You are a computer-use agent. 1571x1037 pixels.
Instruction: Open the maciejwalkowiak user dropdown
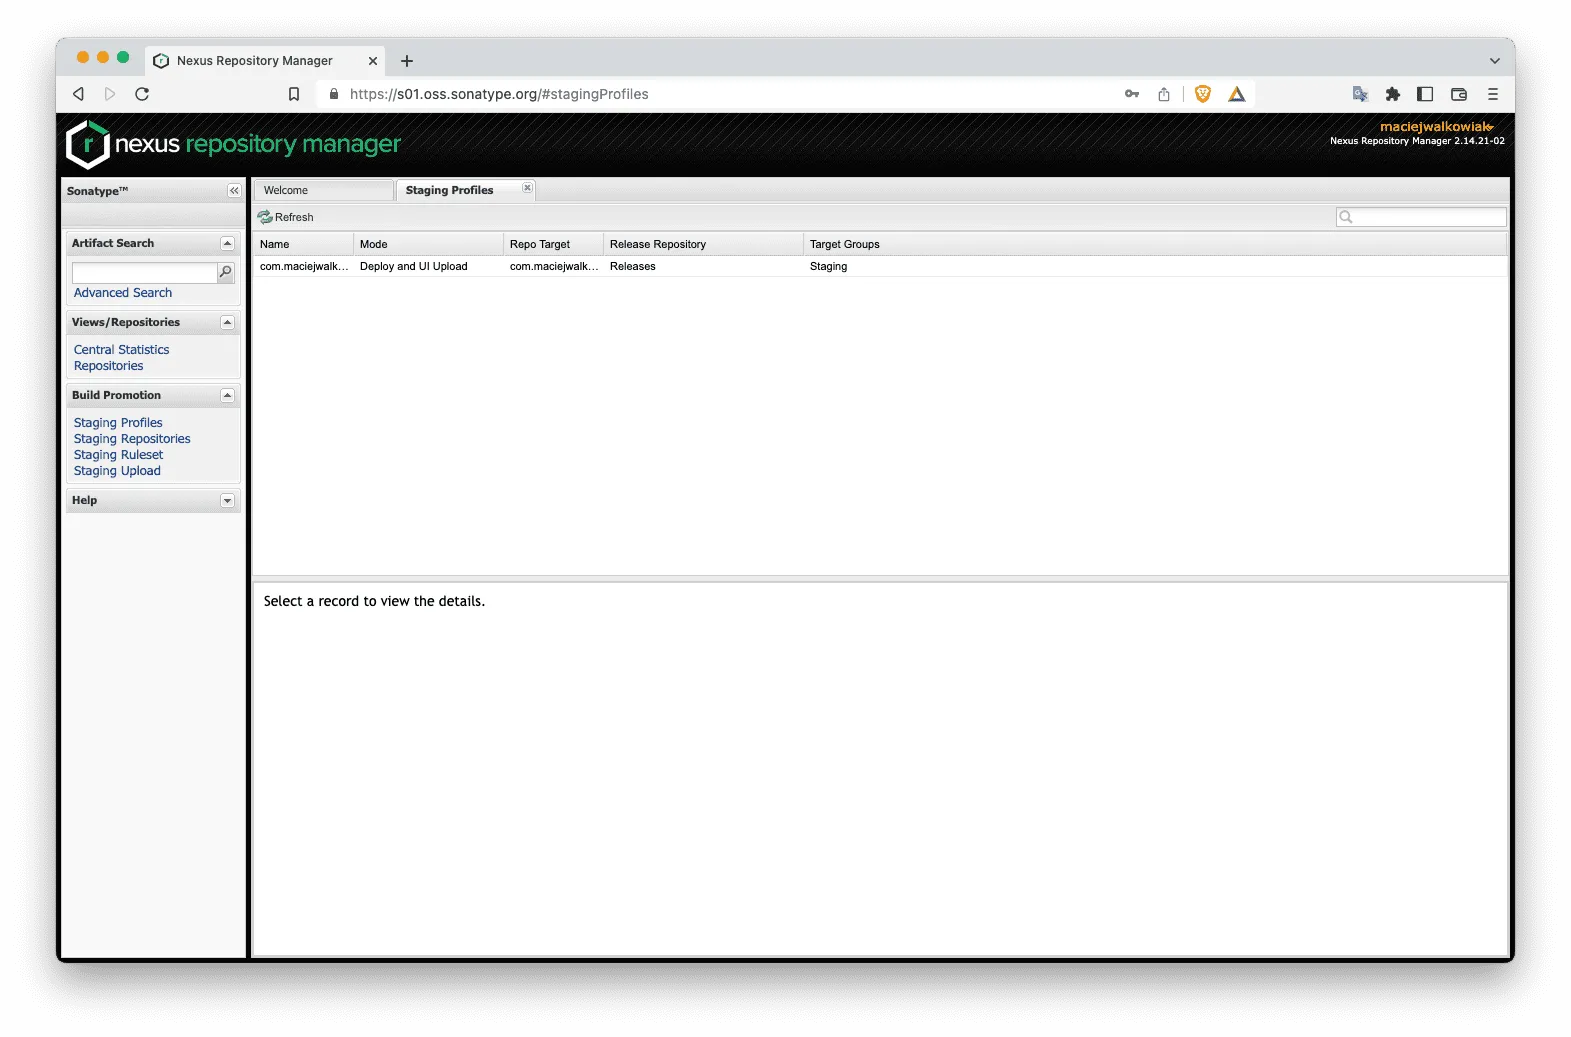point(1437,127)
